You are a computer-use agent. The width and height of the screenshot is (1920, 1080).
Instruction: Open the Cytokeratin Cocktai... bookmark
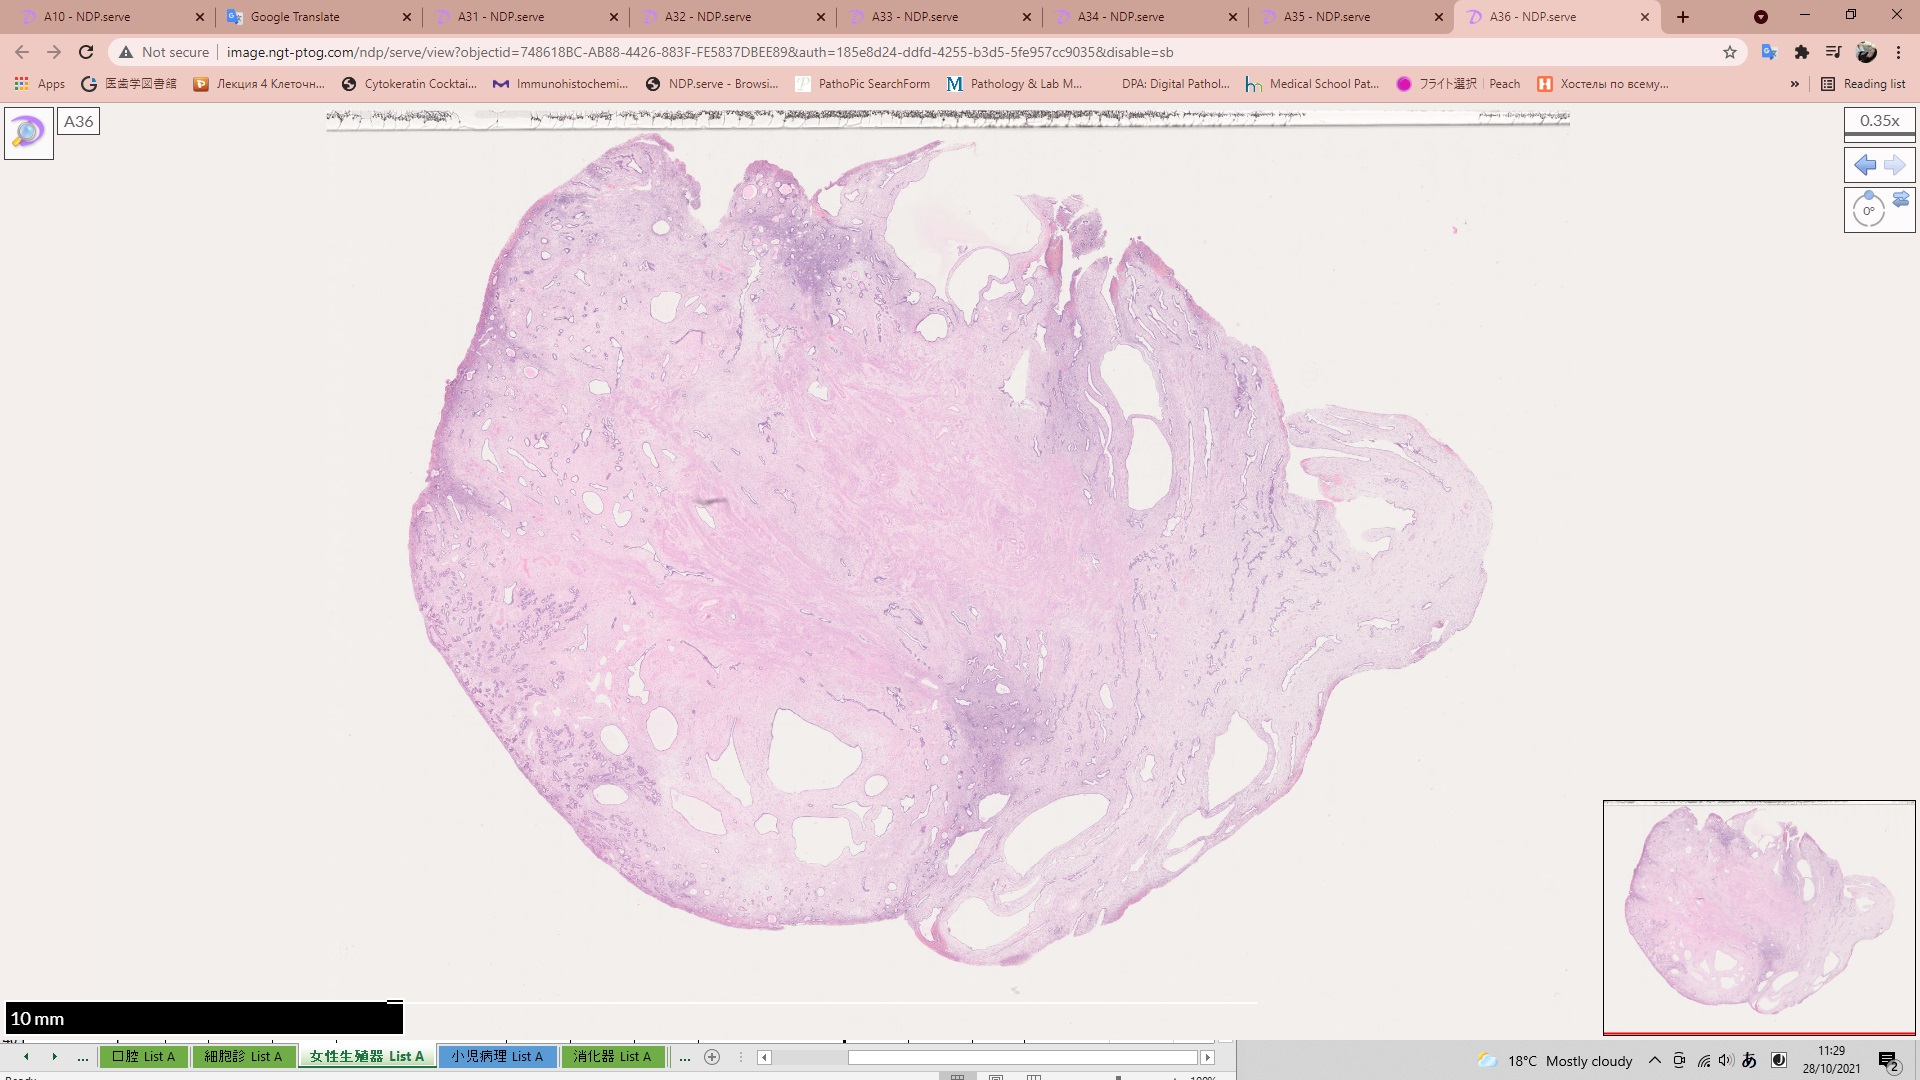click(409, 84)
